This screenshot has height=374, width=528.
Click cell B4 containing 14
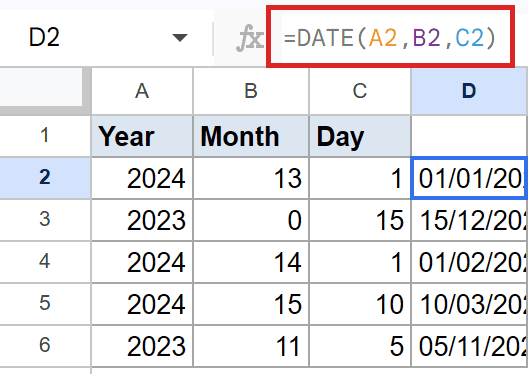point(251,262)
